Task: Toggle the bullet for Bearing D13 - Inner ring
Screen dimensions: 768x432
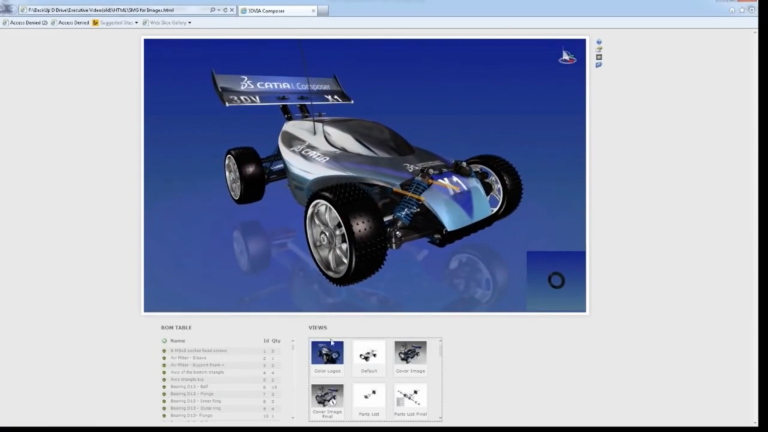Action: point(164,401)
